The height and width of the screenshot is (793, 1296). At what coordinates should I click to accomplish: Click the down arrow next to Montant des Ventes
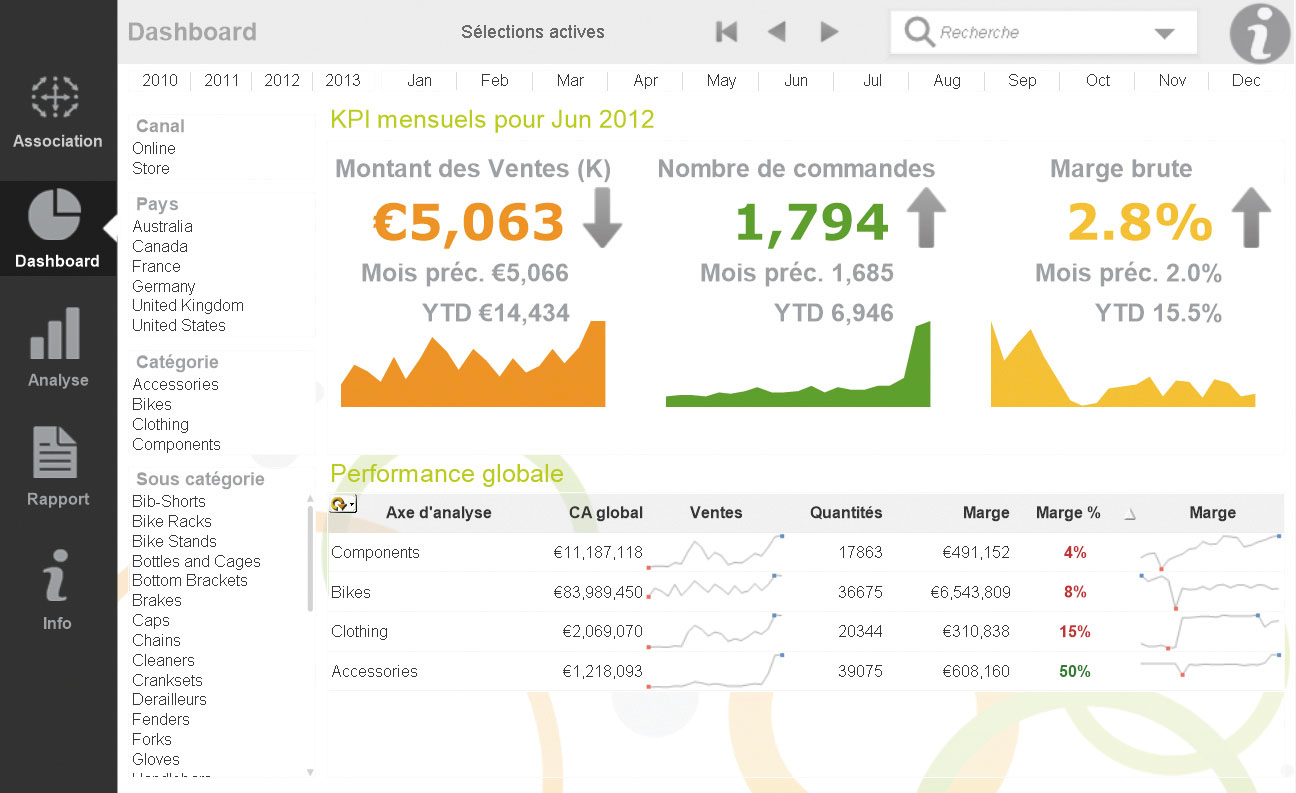tap(602, 217)
